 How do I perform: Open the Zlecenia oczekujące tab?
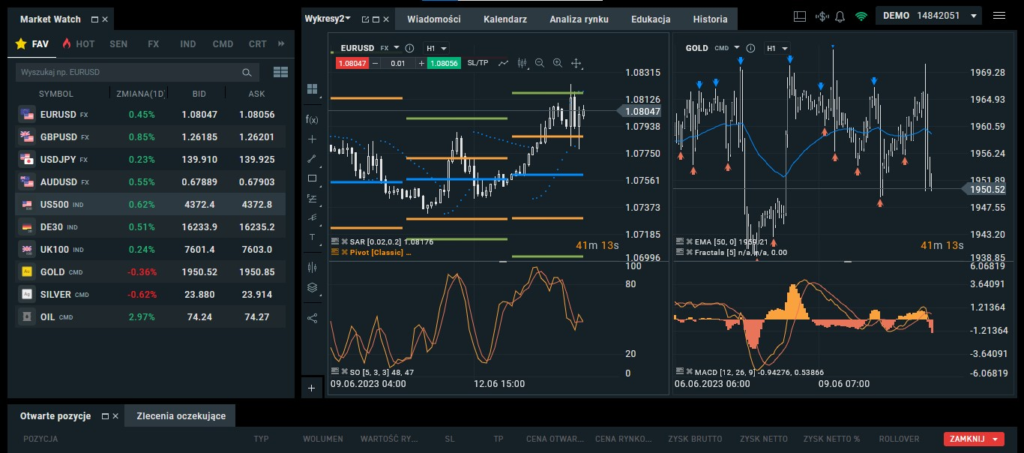tap(180, 415)
